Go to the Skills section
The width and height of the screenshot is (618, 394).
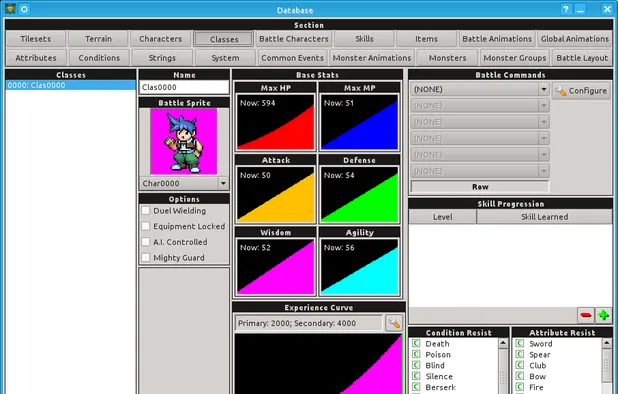(x=364, y=39)
